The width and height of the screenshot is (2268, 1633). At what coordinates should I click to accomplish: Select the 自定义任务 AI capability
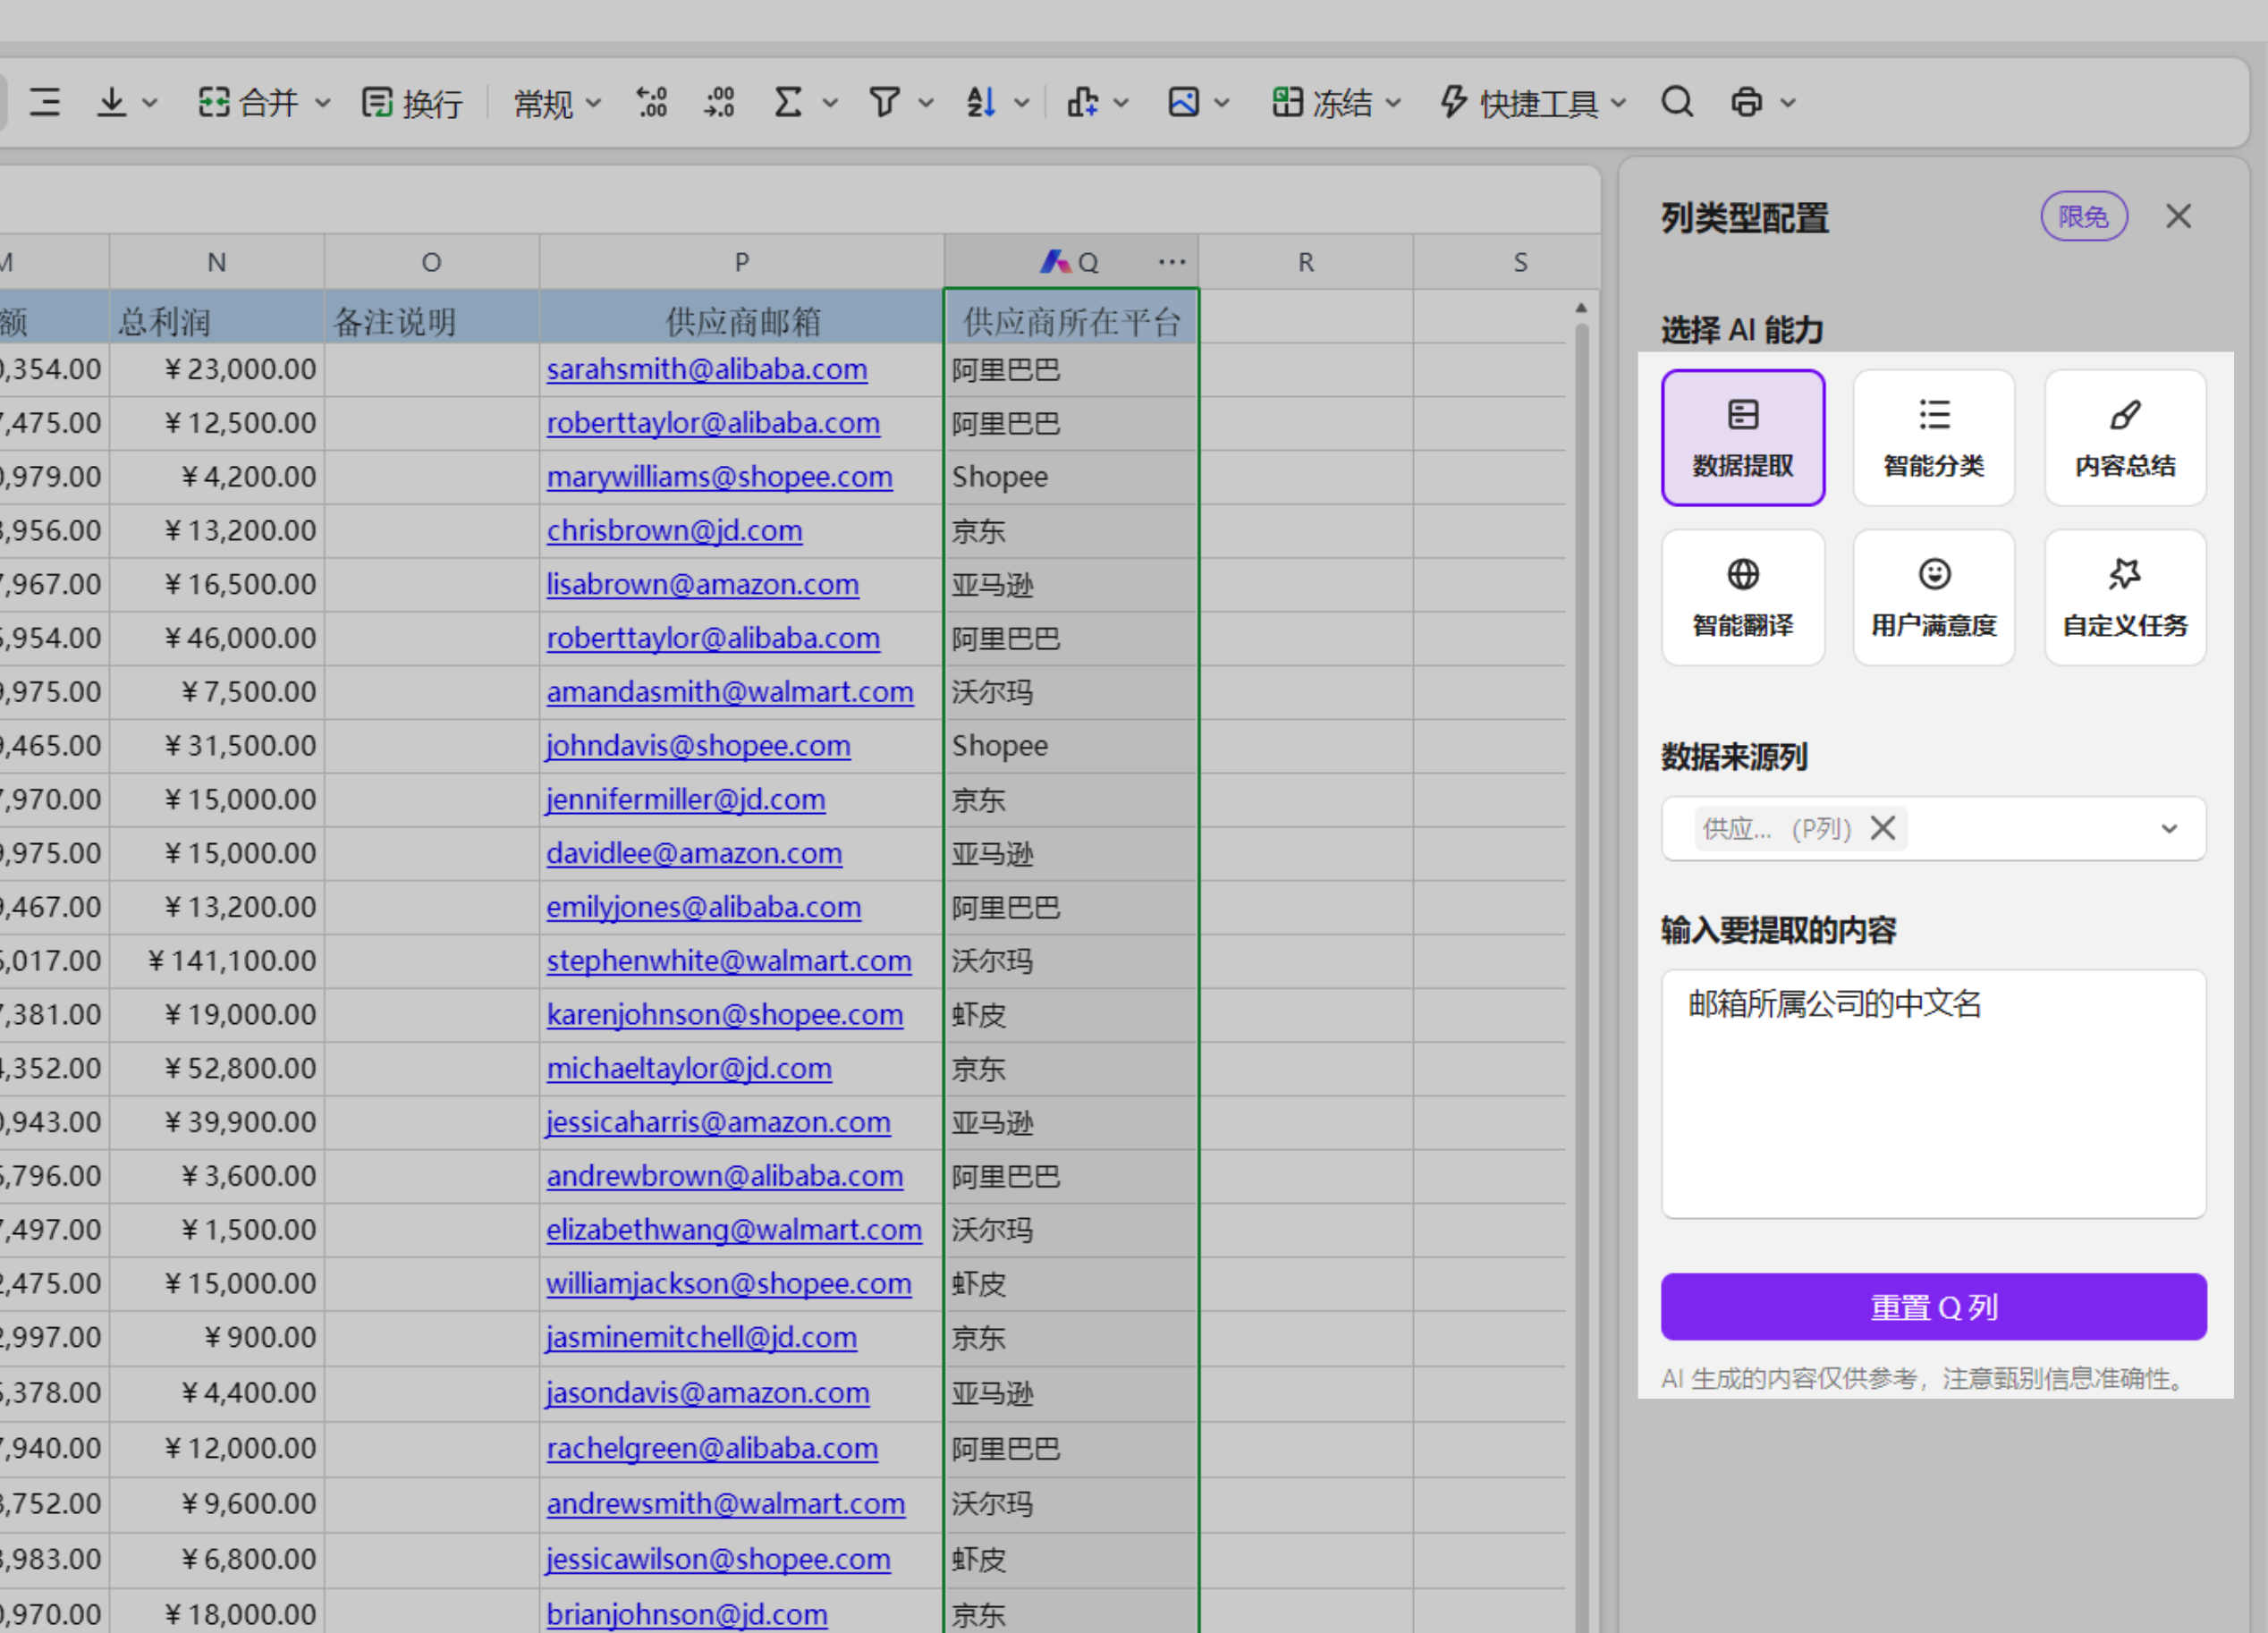point(2125,597)
